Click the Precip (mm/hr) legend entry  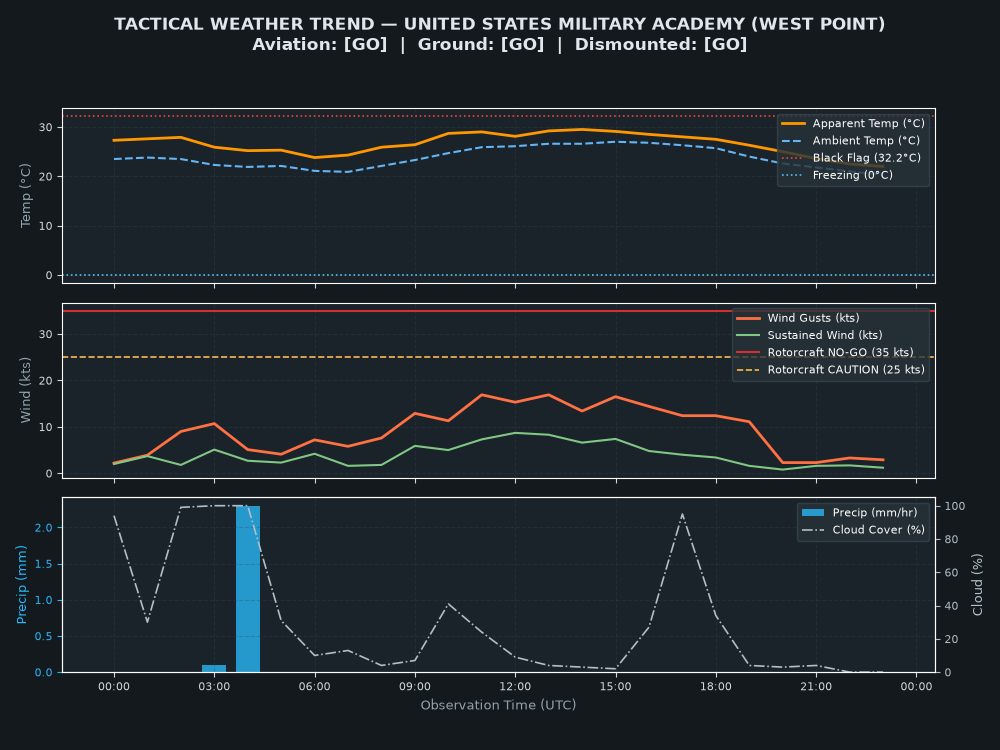[859, 512]
